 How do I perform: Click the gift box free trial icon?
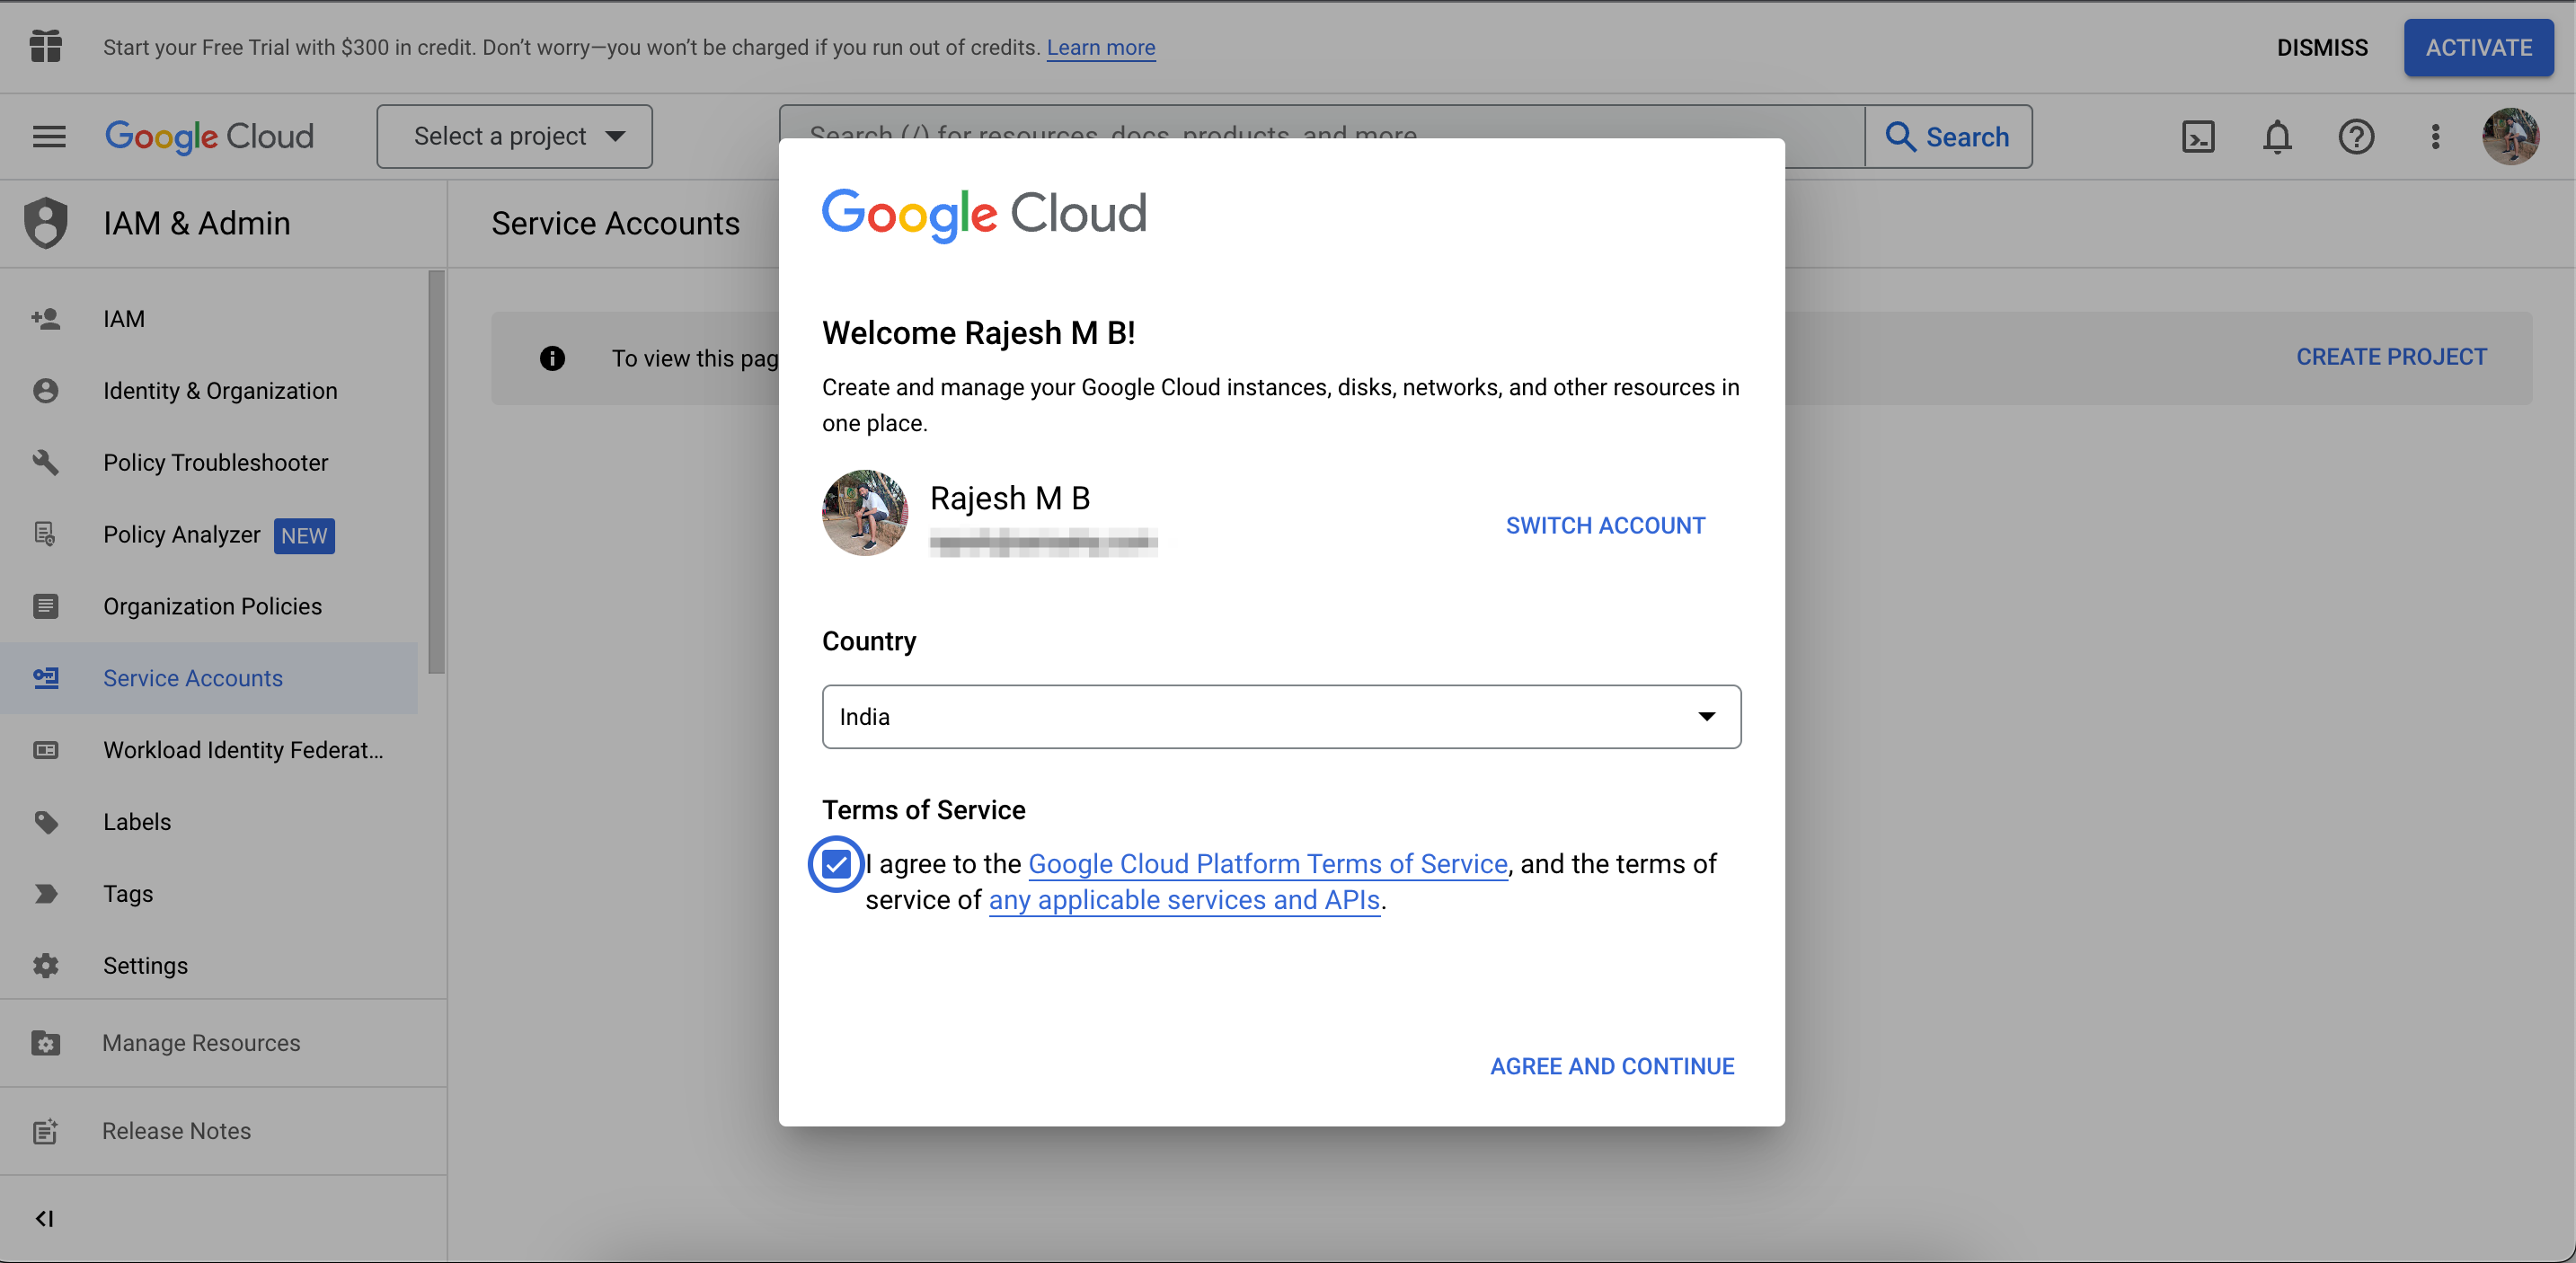(x=46, y=46)
